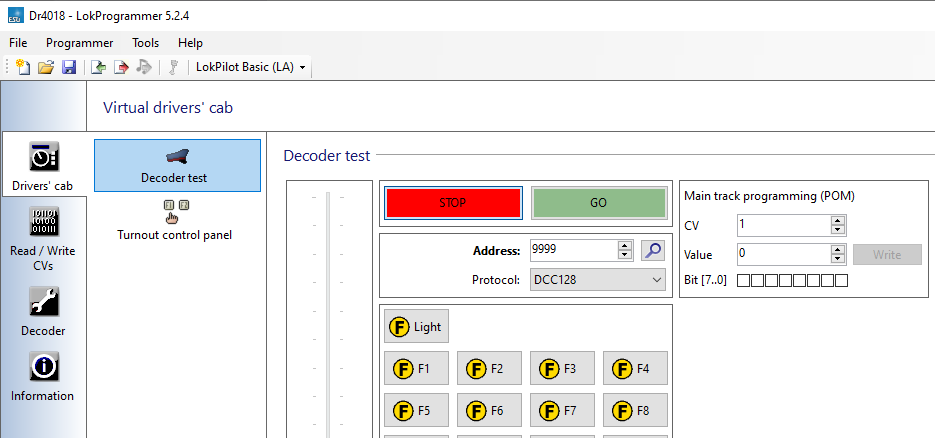Decrease the POM Value with down arrow
Screen dimensions: 935x438
pyautogui.click(x=838, y=259)
